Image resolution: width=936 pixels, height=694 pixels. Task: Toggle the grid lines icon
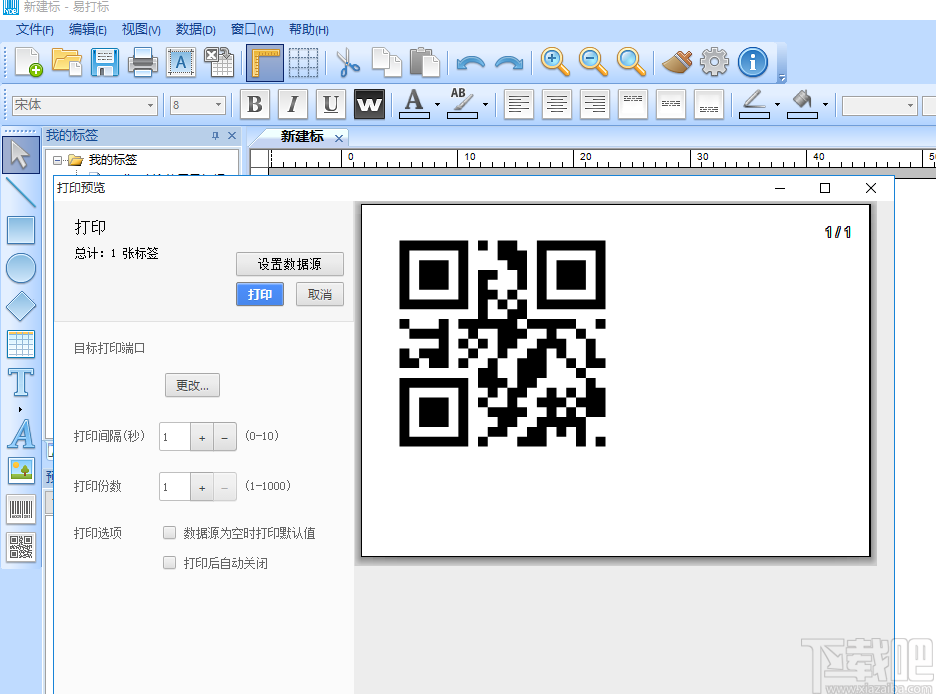click(303, 62)
